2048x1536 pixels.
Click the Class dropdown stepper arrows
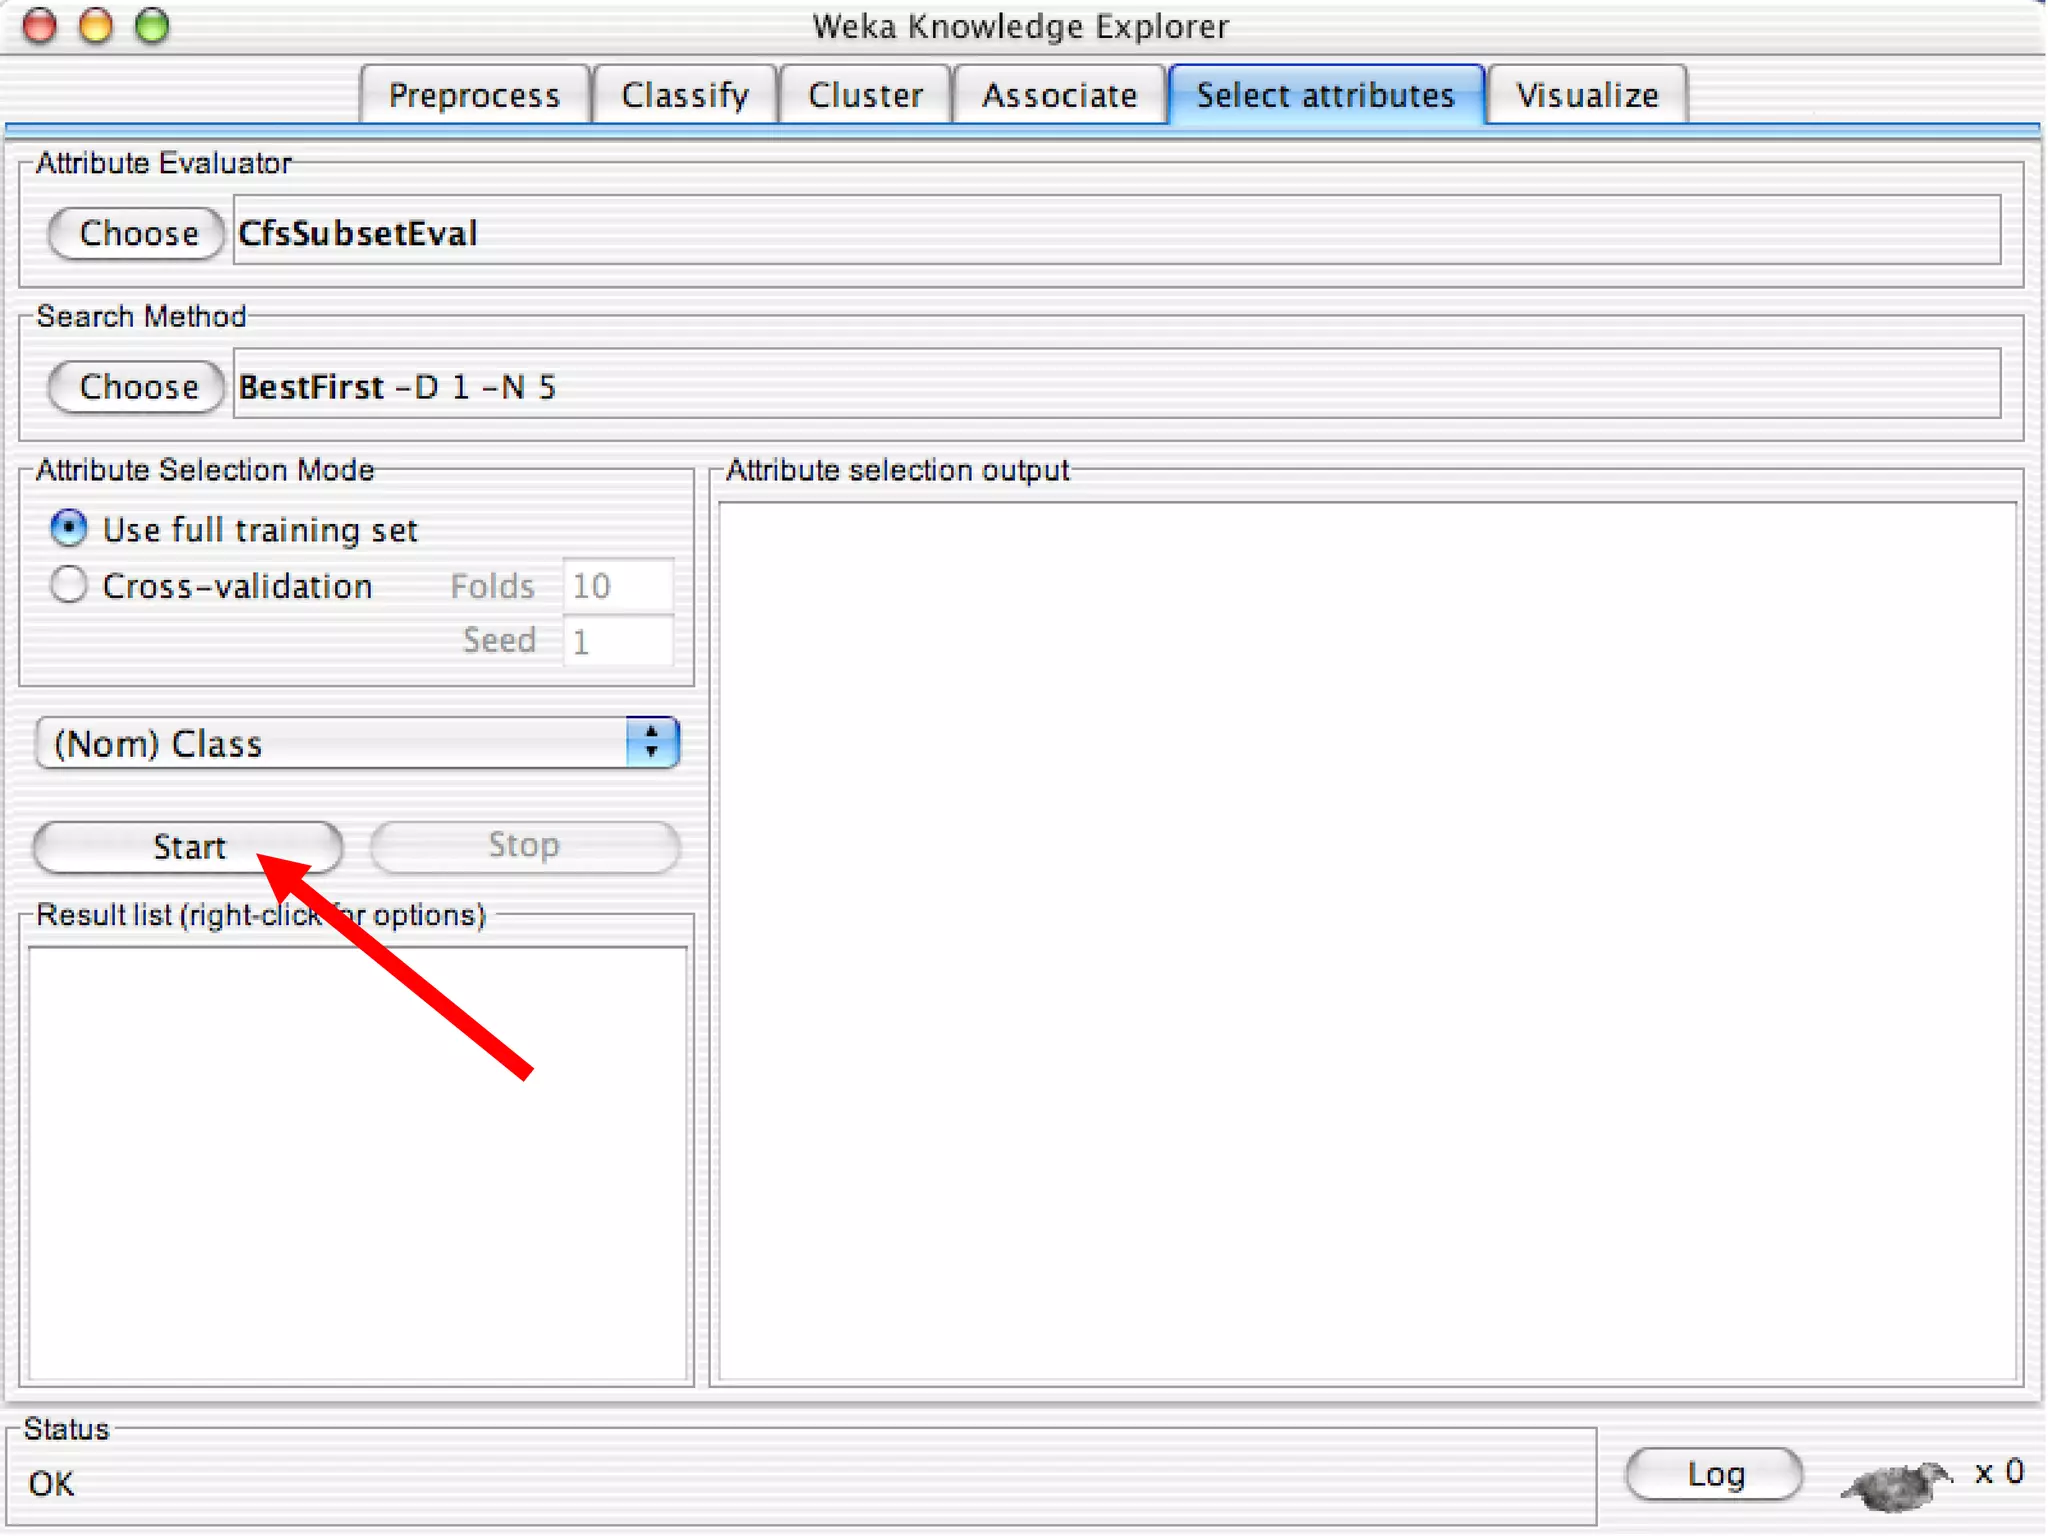(652, 743)
